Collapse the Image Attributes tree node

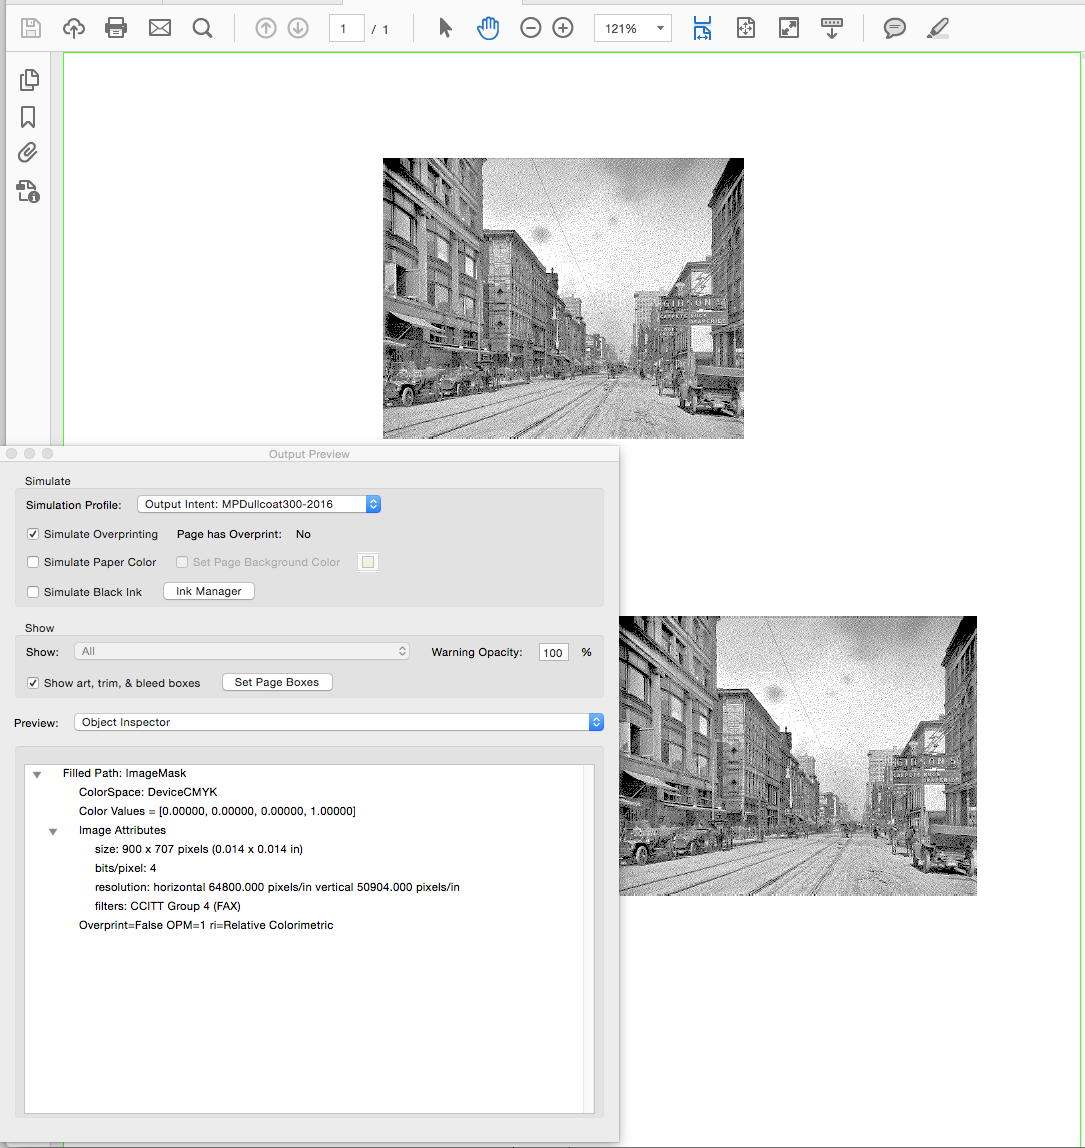53,831
